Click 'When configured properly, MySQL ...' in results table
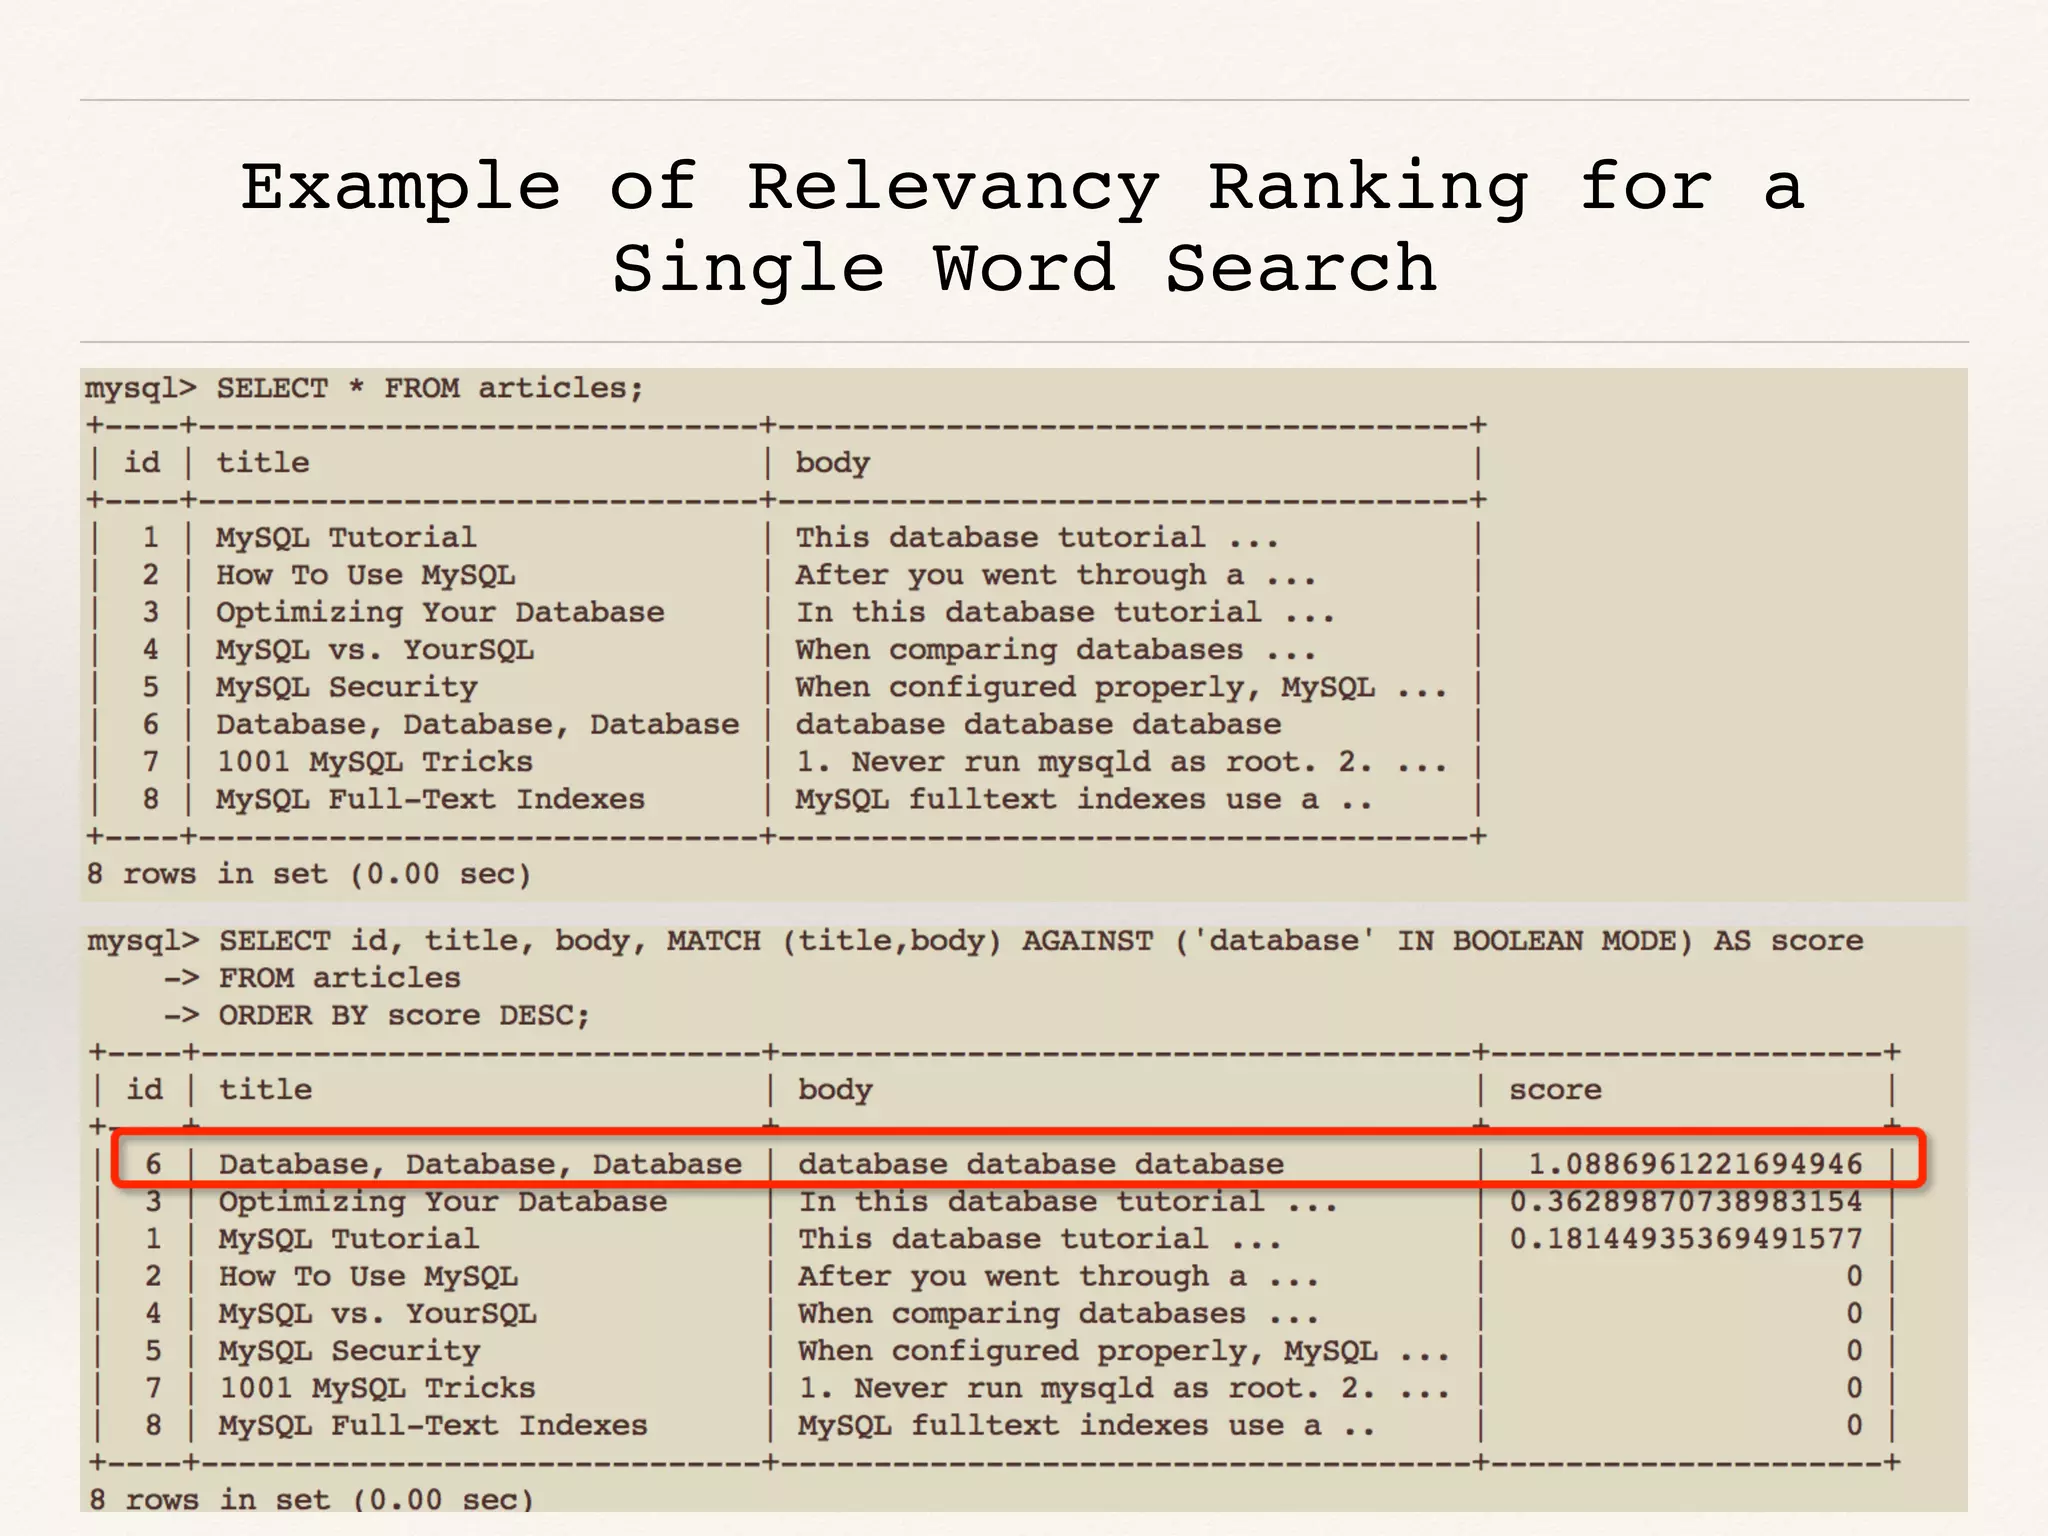Screen dimensions: 2048x1536 pyautogui.click(x=1124, y=1351)
